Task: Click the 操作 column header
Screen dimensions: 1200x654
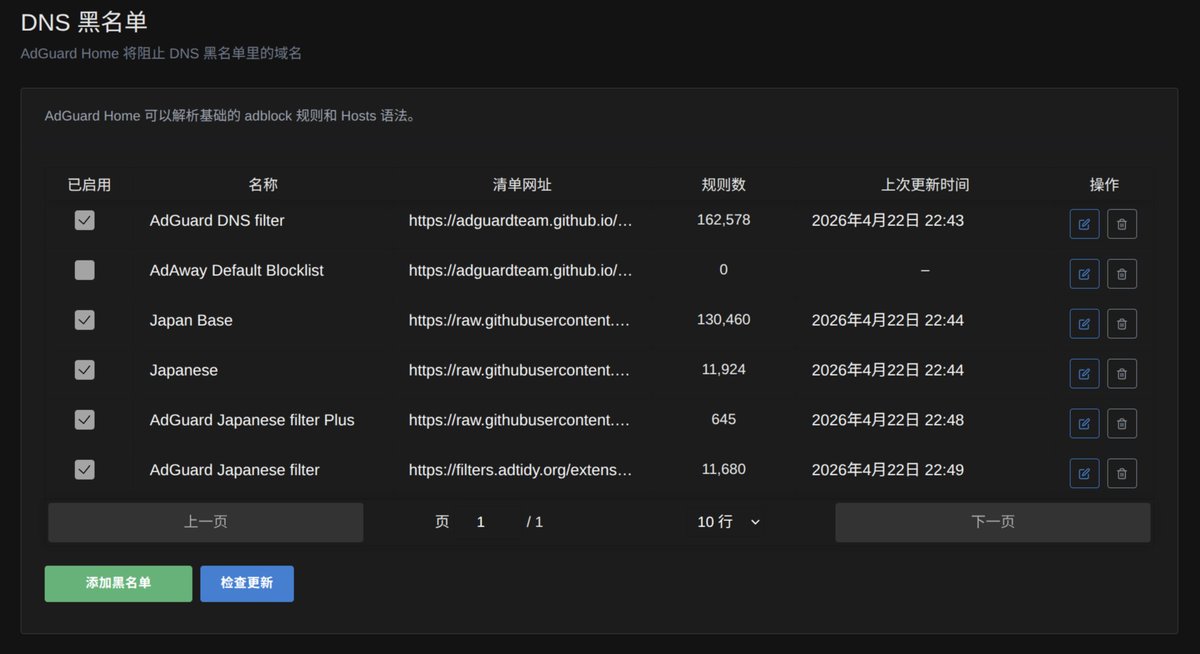Action: tap(1104, 185)
